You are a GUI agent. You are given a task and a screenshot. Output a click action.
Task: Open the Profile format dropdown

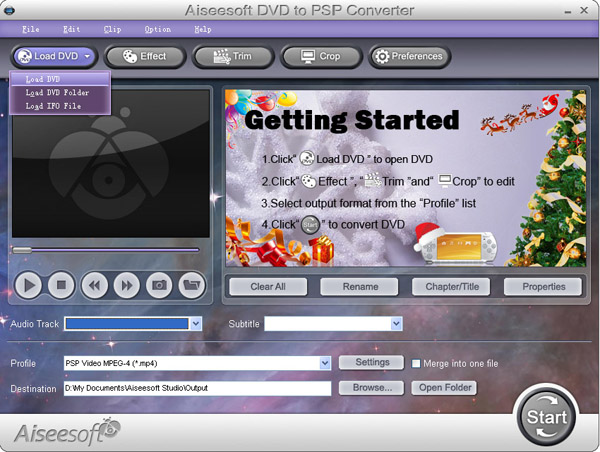[x=325, y=363]
